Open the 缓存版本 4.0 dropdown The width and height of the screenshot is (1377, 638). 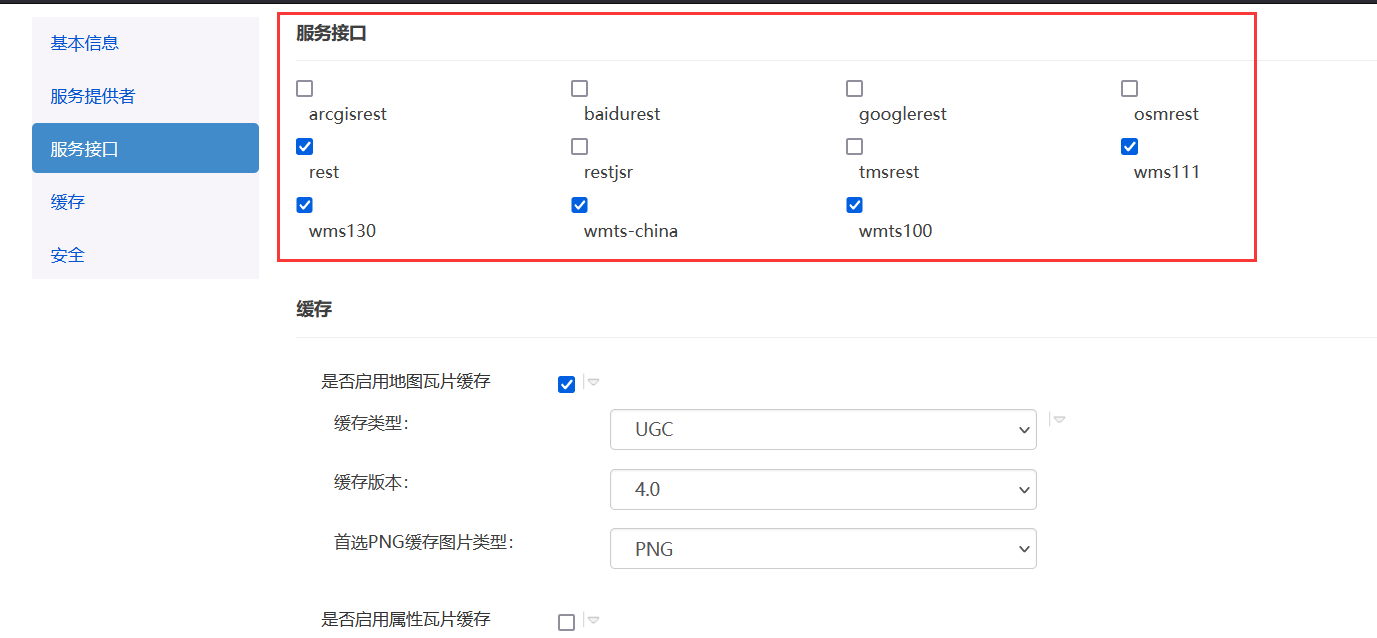[x=823, y=490]
